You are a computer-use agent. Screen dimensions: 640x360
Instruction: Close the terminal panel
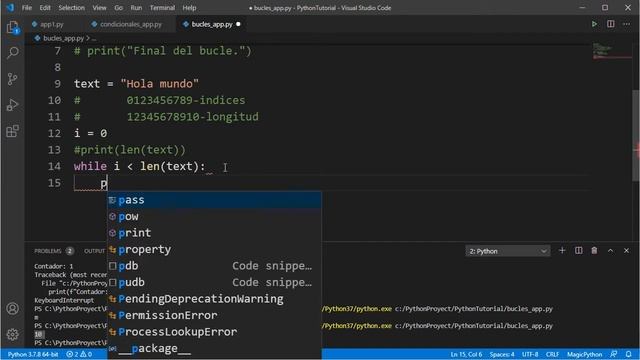627,251
